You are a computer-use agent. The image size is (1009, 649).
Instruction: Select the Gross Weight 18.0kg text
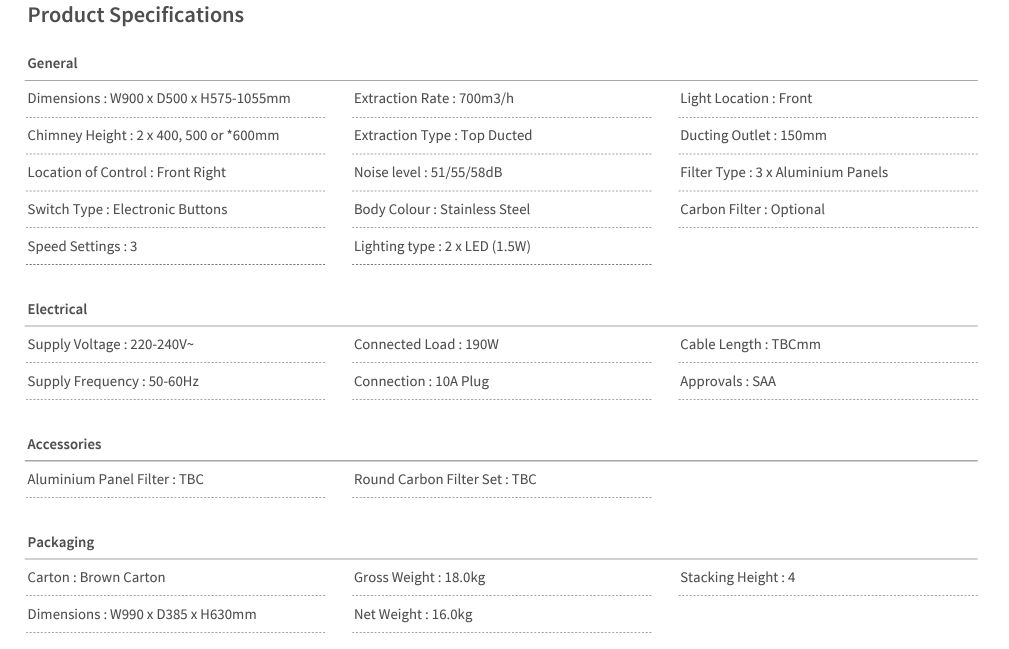click(419, 577)
